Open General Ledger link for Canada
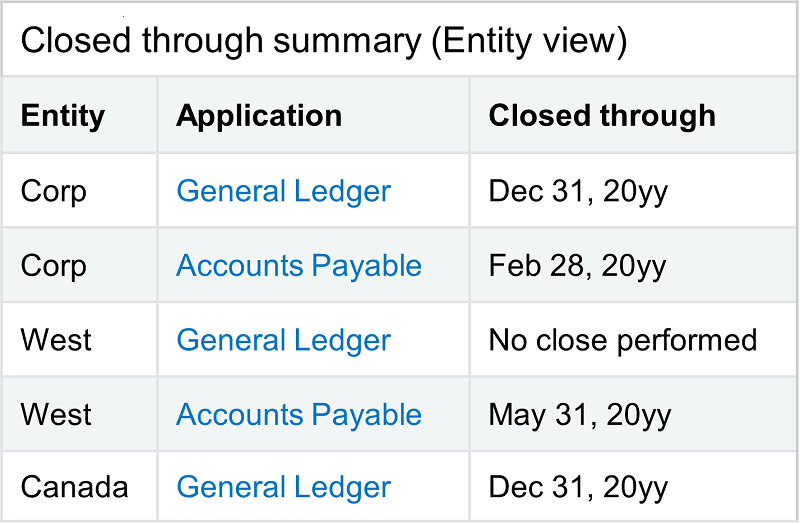The width and height of the screenshot is (800, 524). click(283, 488)
